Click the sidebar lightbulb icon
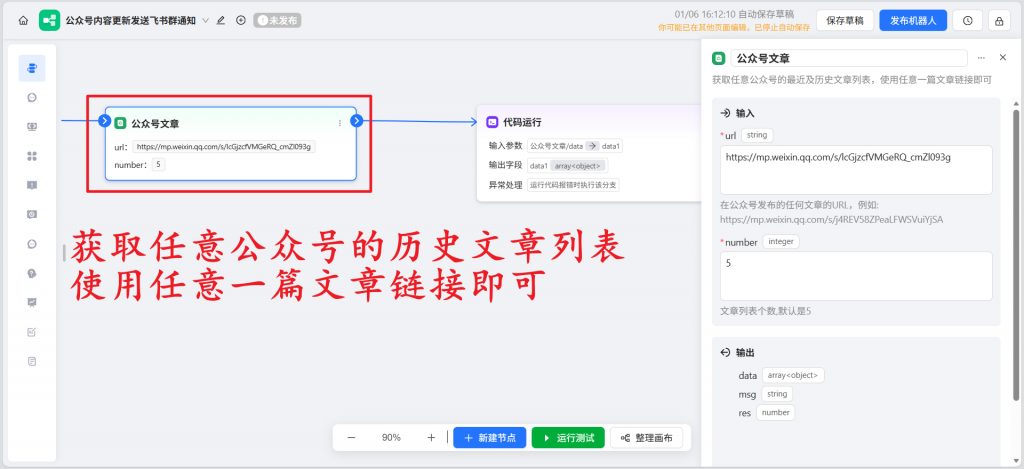The width and height of the screenshot is (1024, 469). (x=32, y=273)
